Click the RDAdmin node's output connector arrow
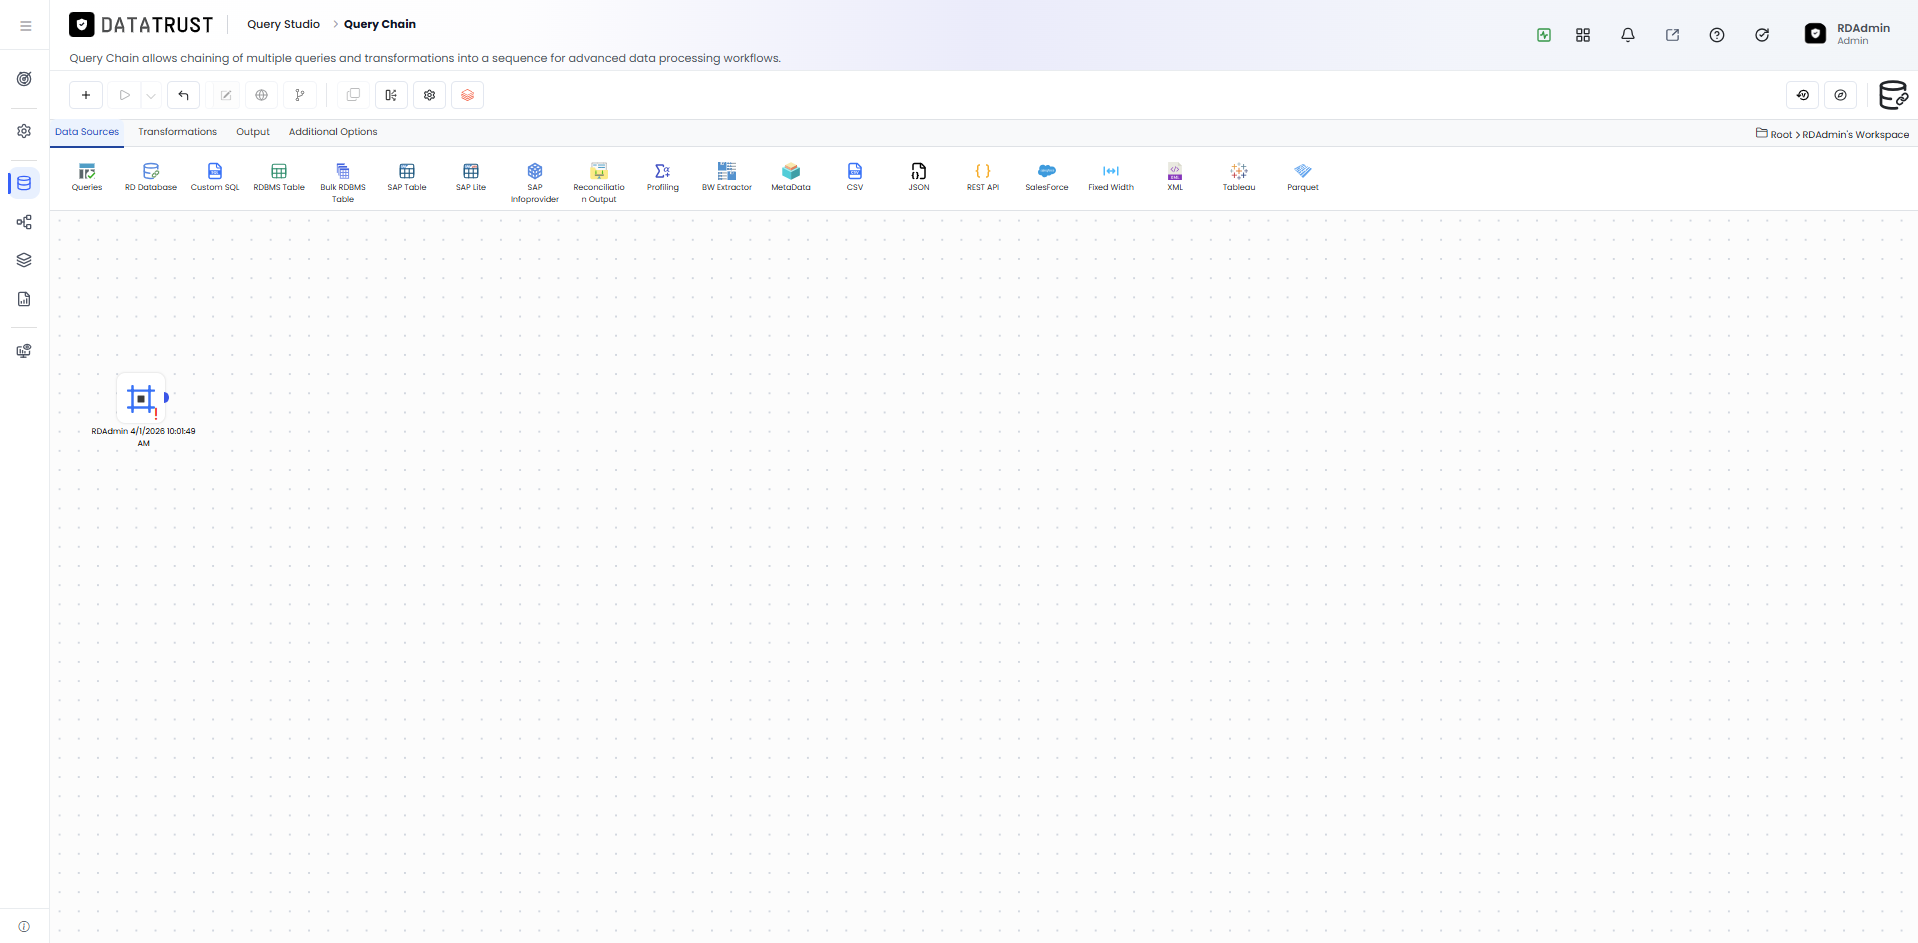The width and height of the screenshot is (1918, 943). tap(166, 397)
